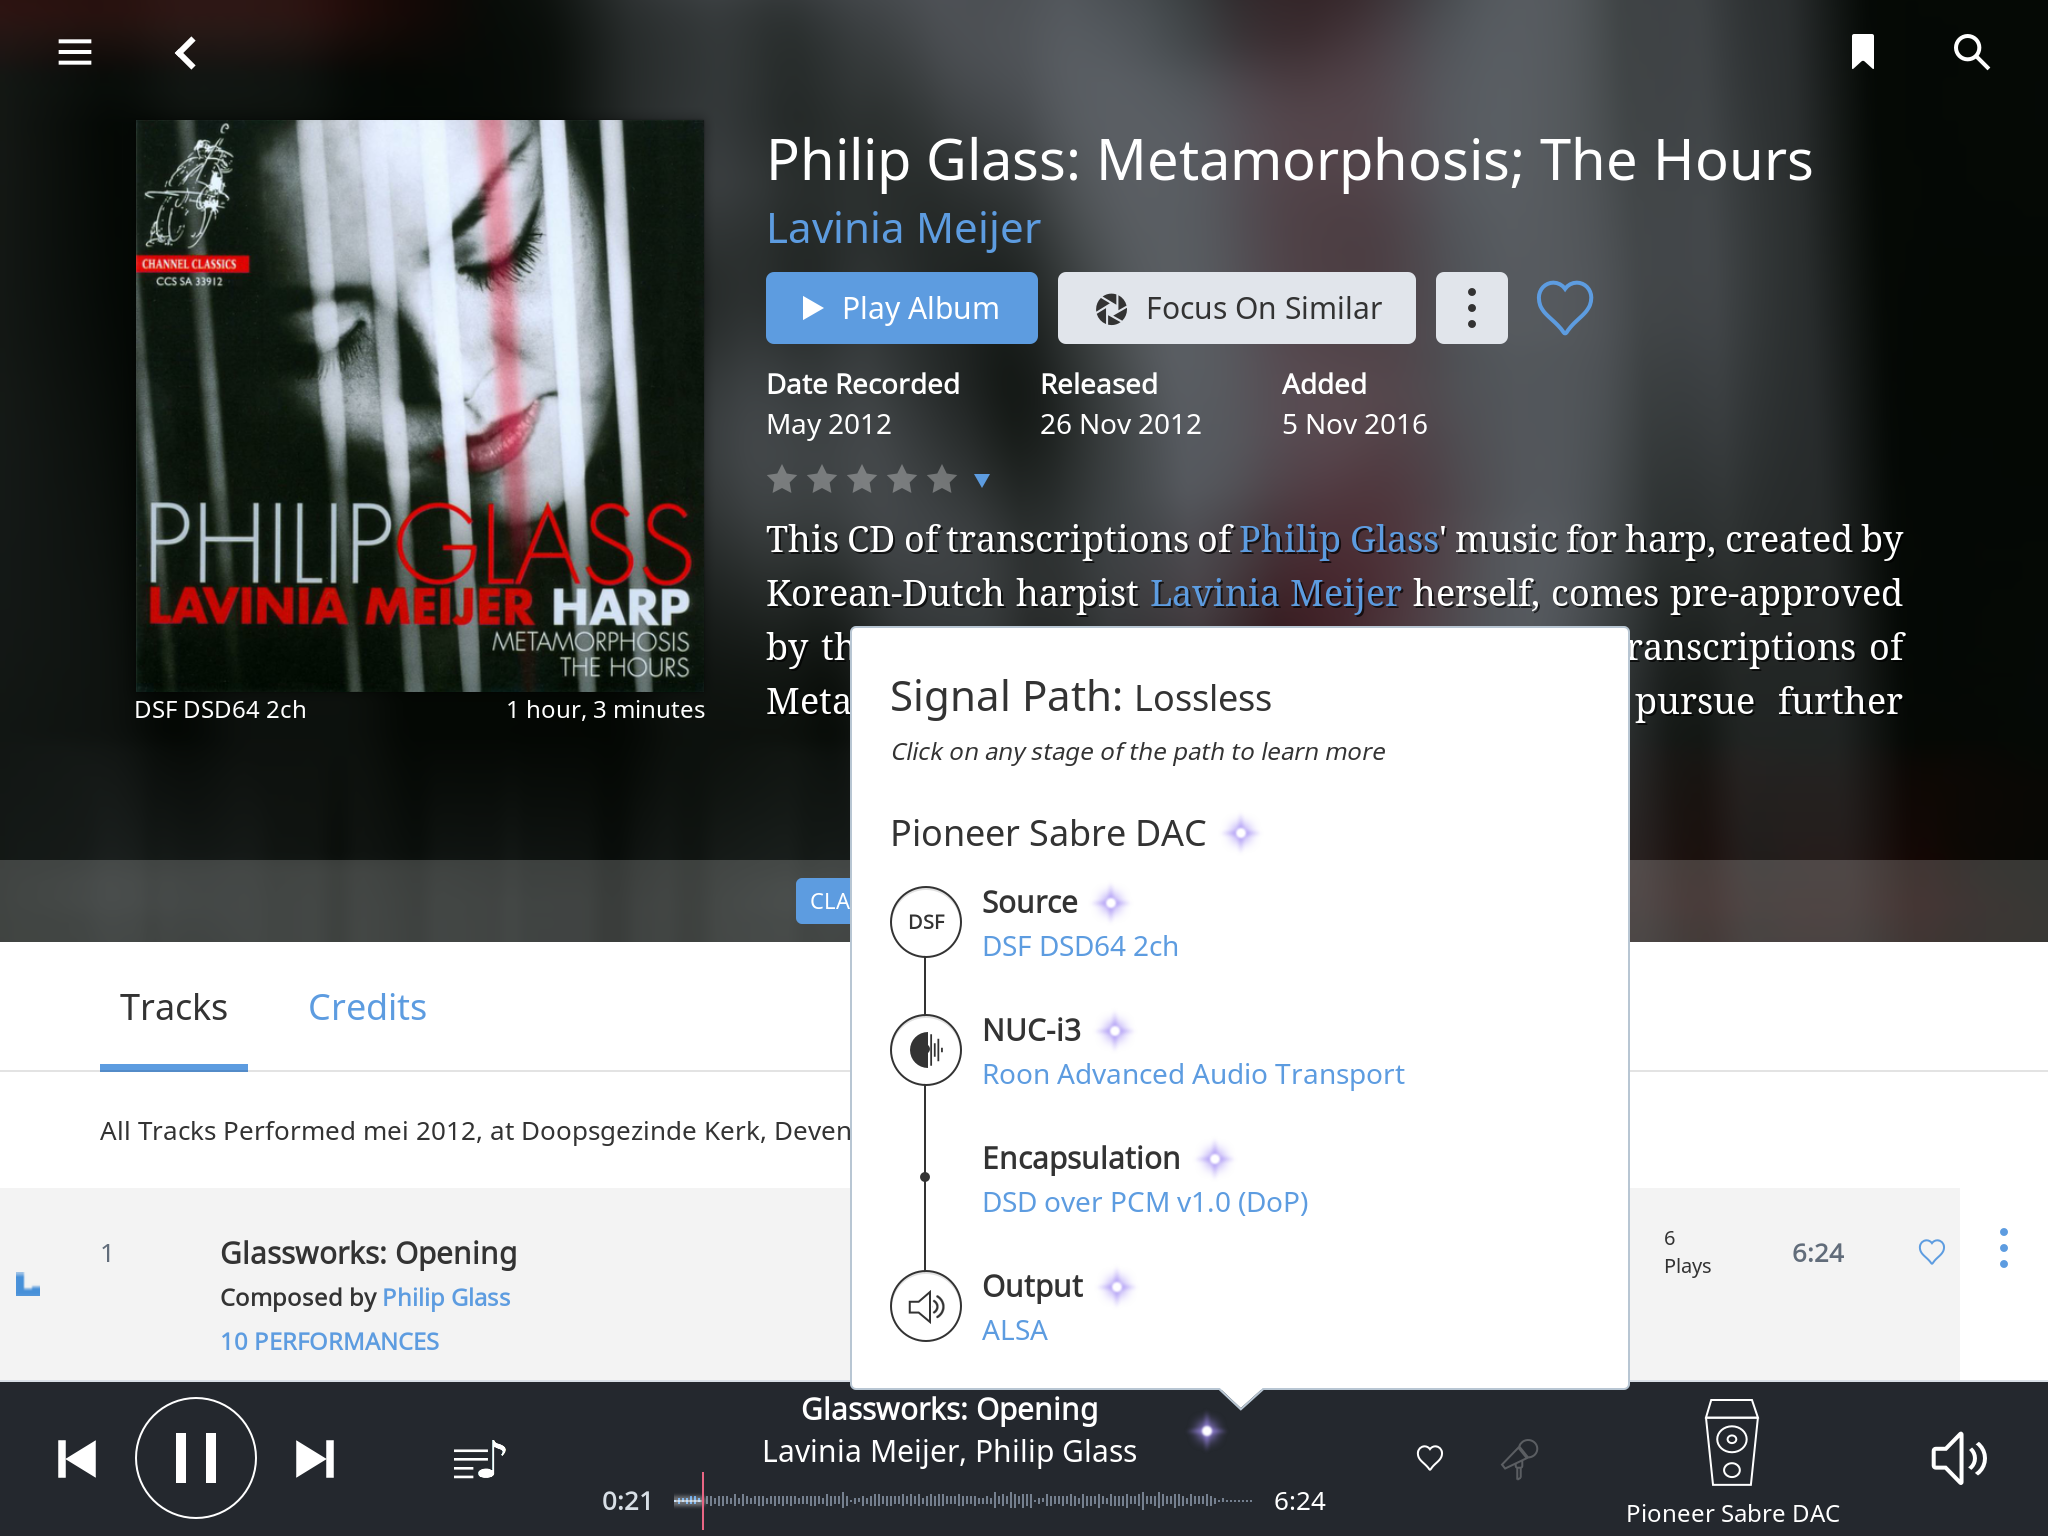Seek within the playback waveform bar
Screen dimensions: 2048x1536
[x=963, y=1500]
